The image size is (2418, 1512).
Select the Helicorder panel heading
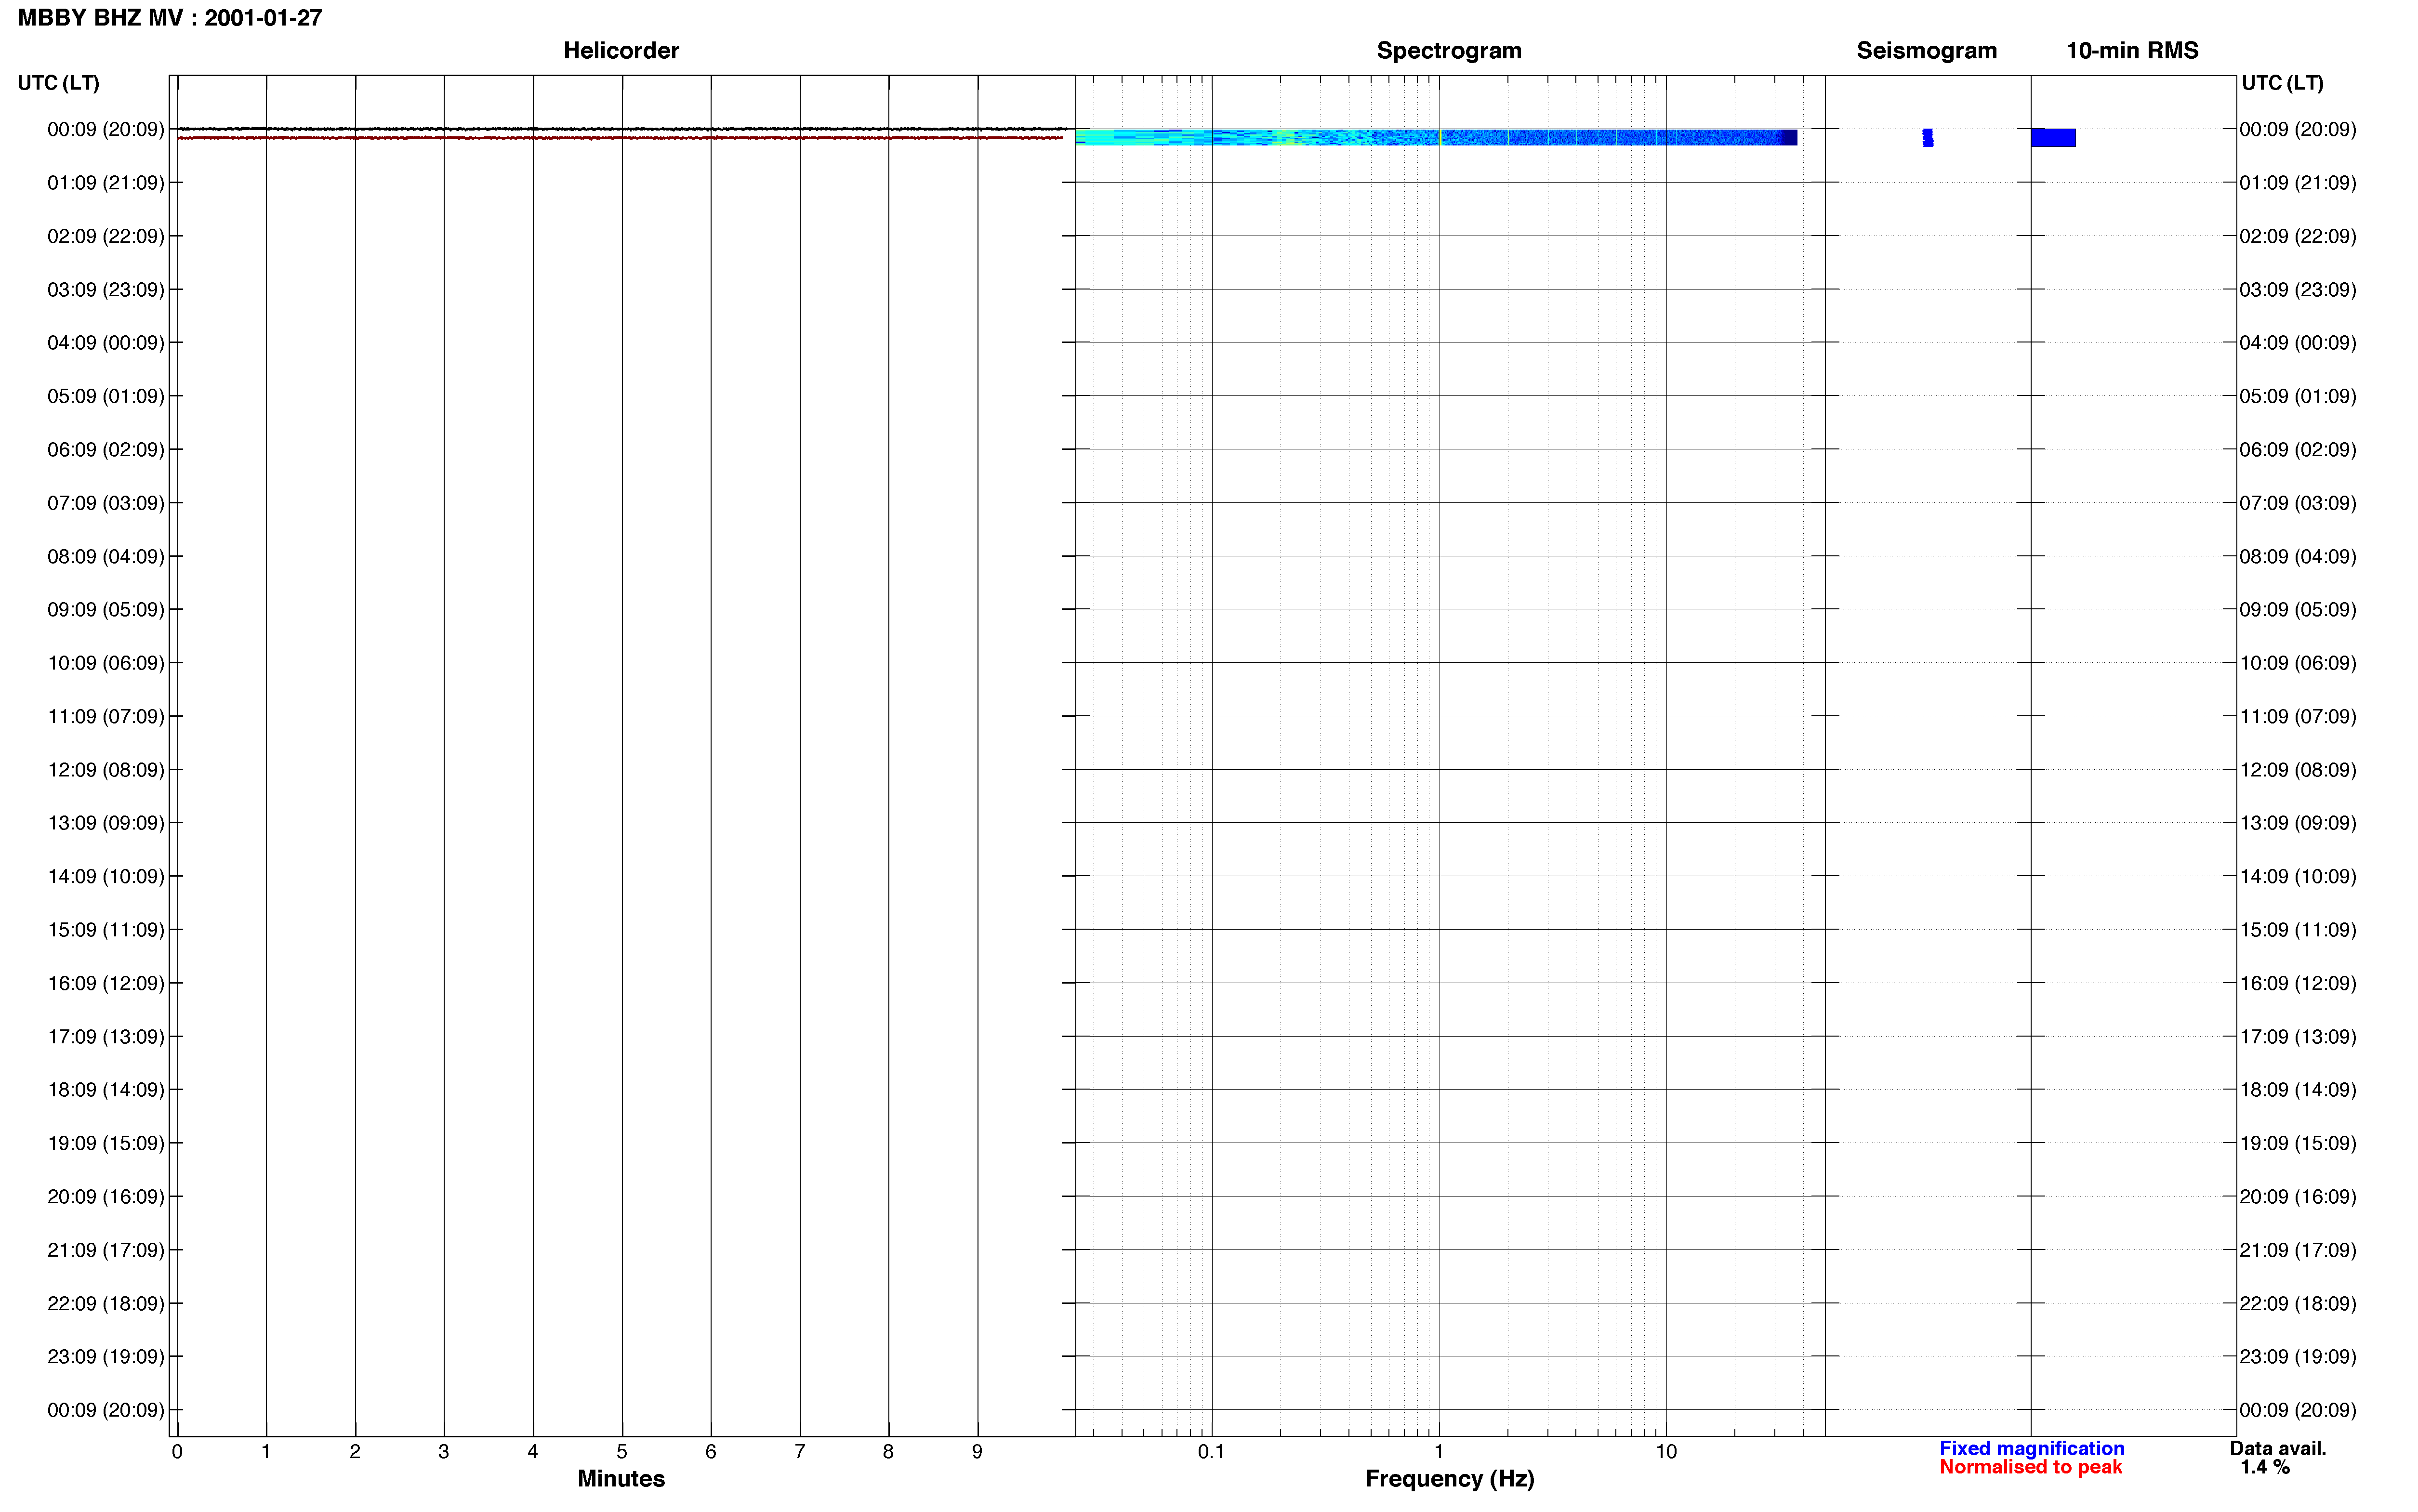pos(621,50)
